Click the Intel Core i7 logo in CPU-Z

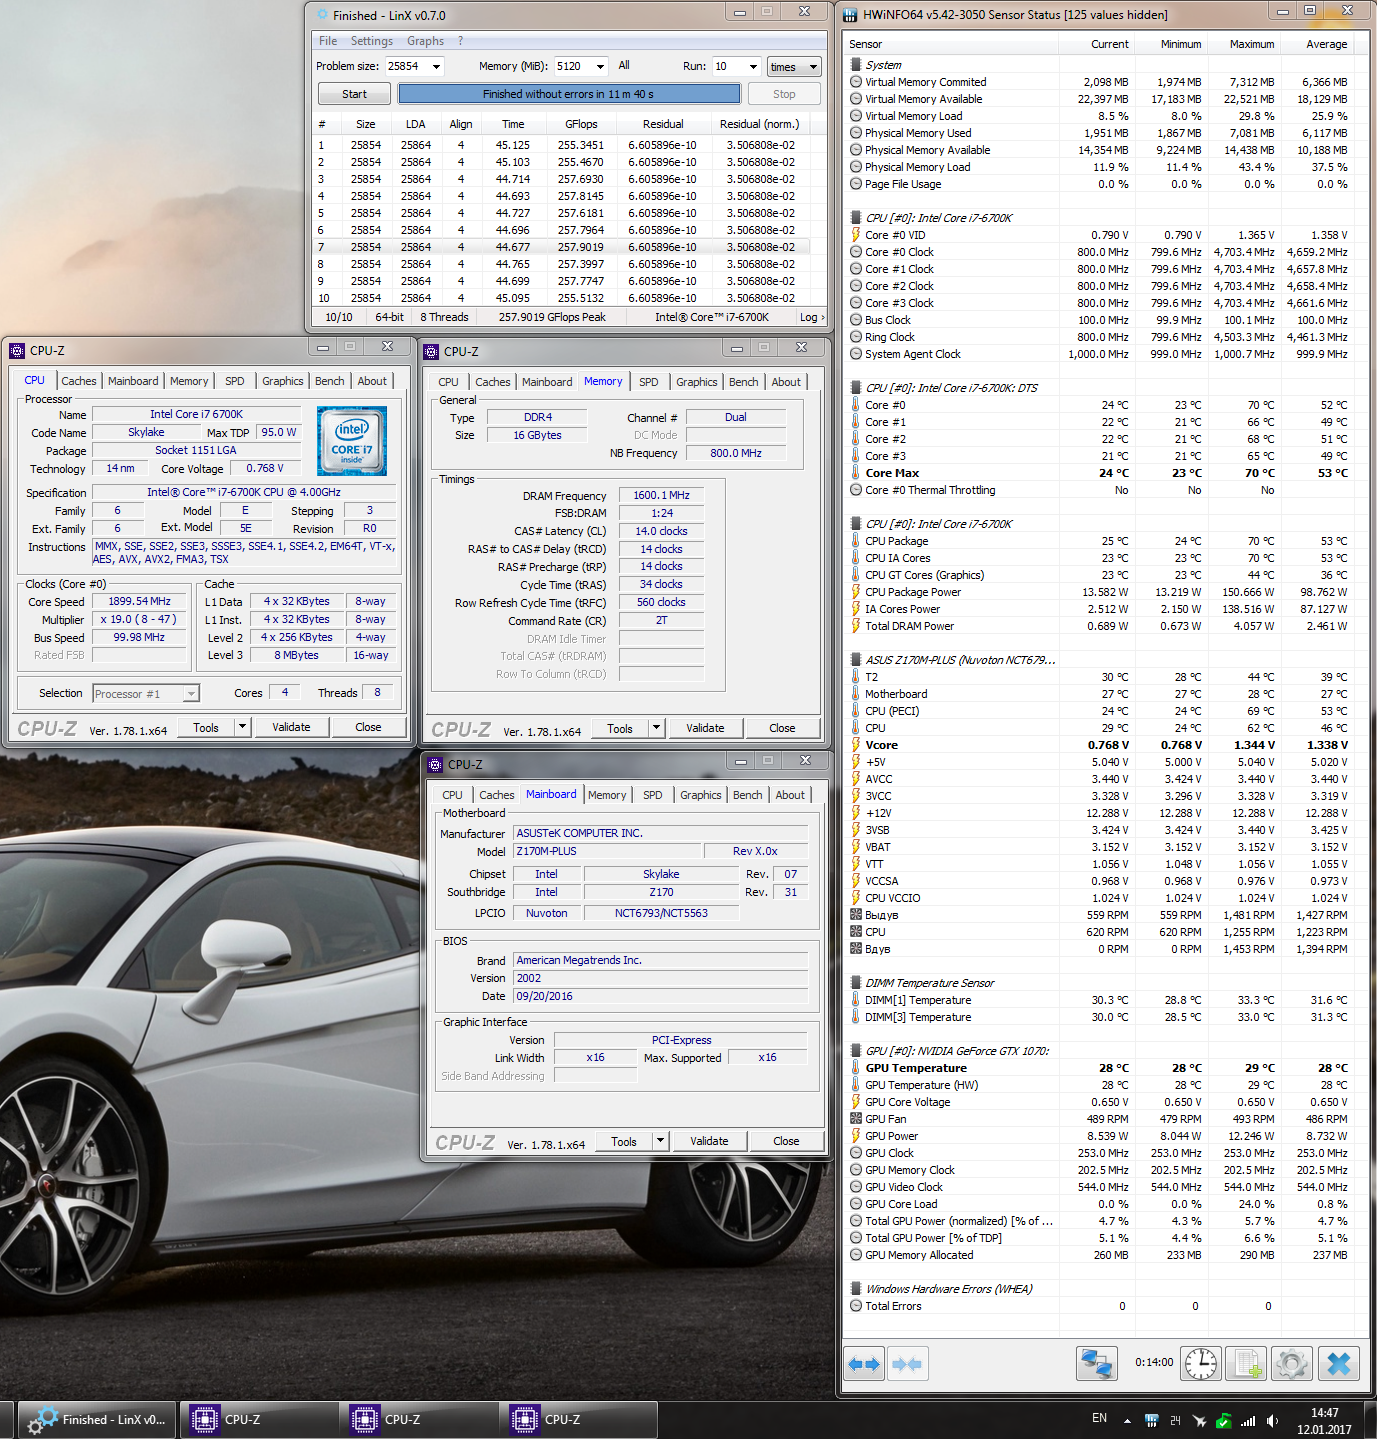352,441
